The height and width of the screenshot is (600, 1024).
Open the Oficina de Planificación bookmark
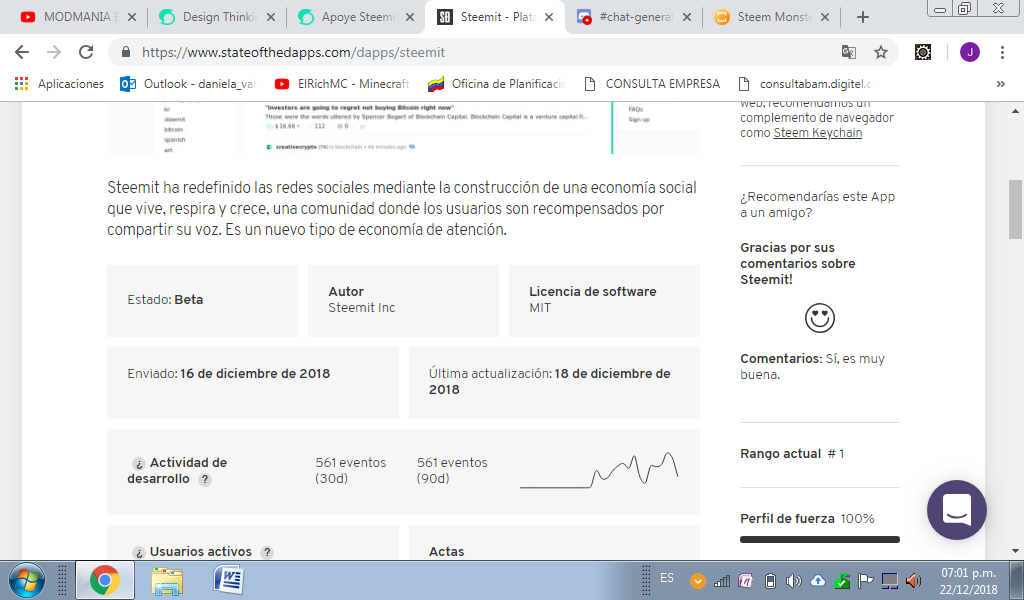(496, 84)
